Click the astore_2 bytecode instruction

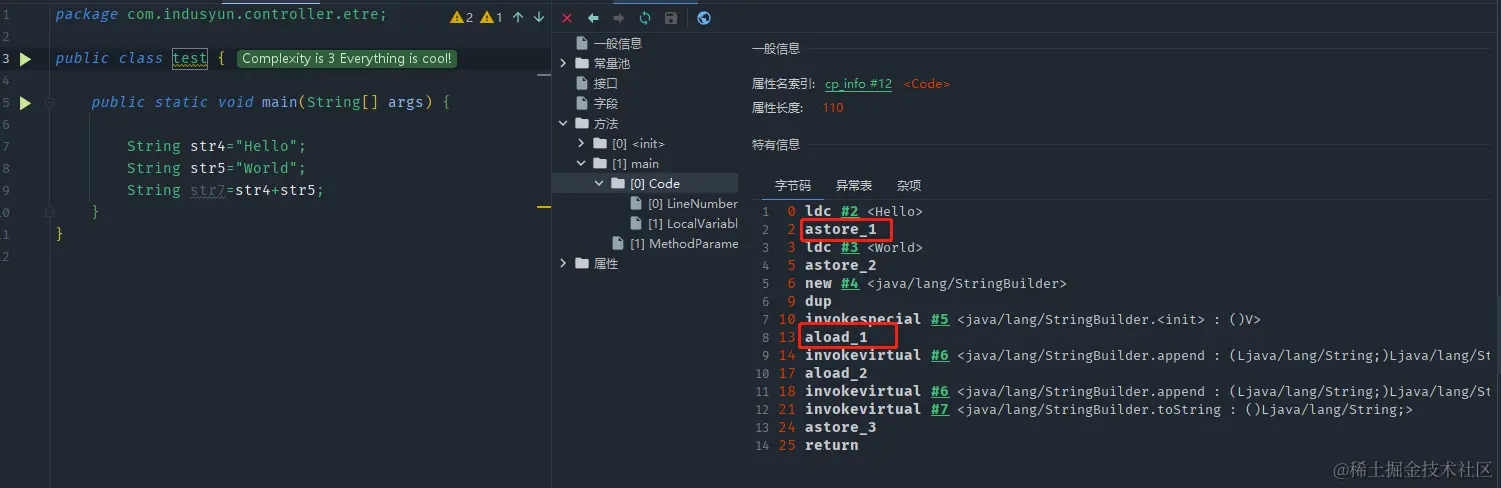point(840,266)
